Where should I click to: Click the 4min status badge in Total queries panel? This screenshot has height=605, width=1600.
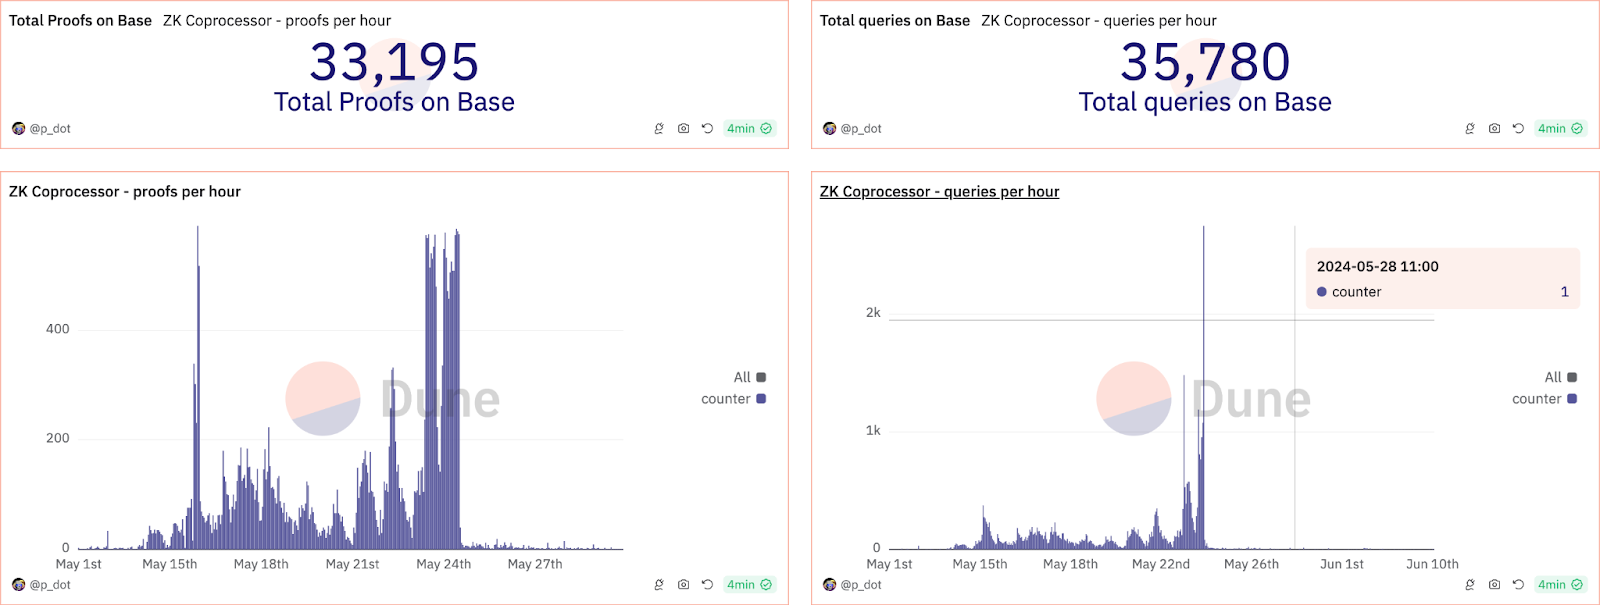point(1559,129)
